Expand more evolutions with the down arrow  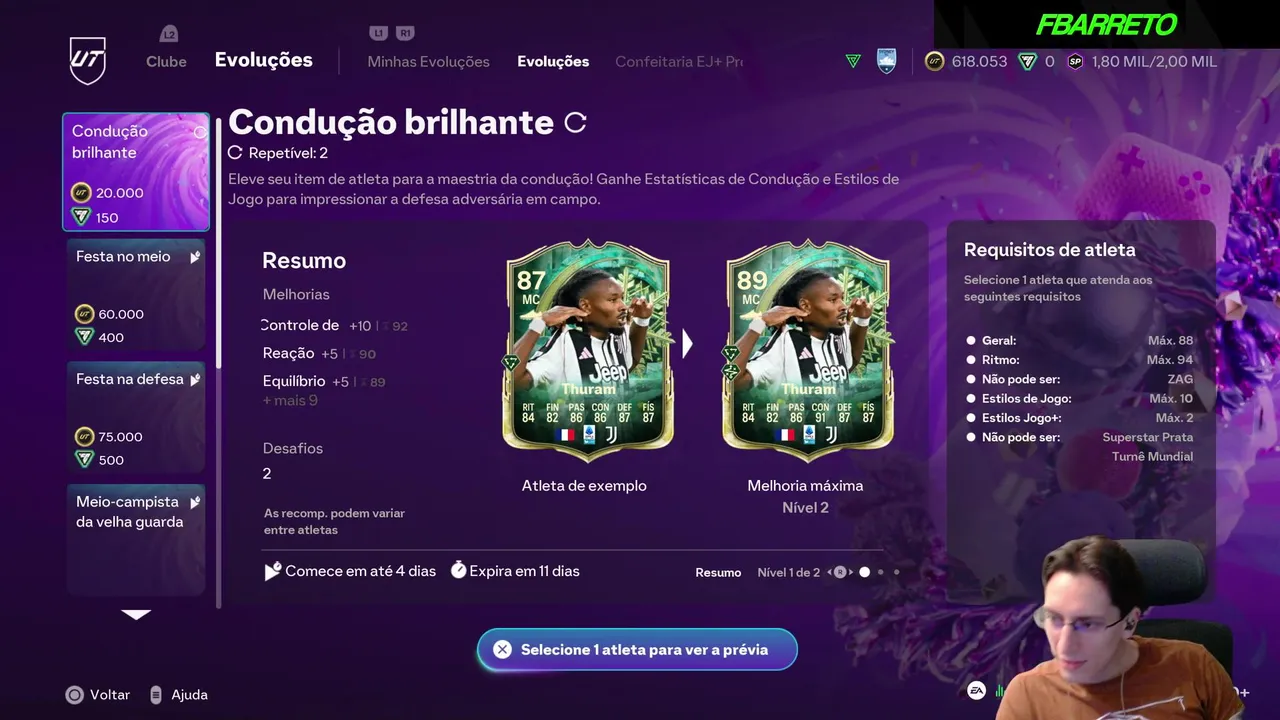point(136,615)
